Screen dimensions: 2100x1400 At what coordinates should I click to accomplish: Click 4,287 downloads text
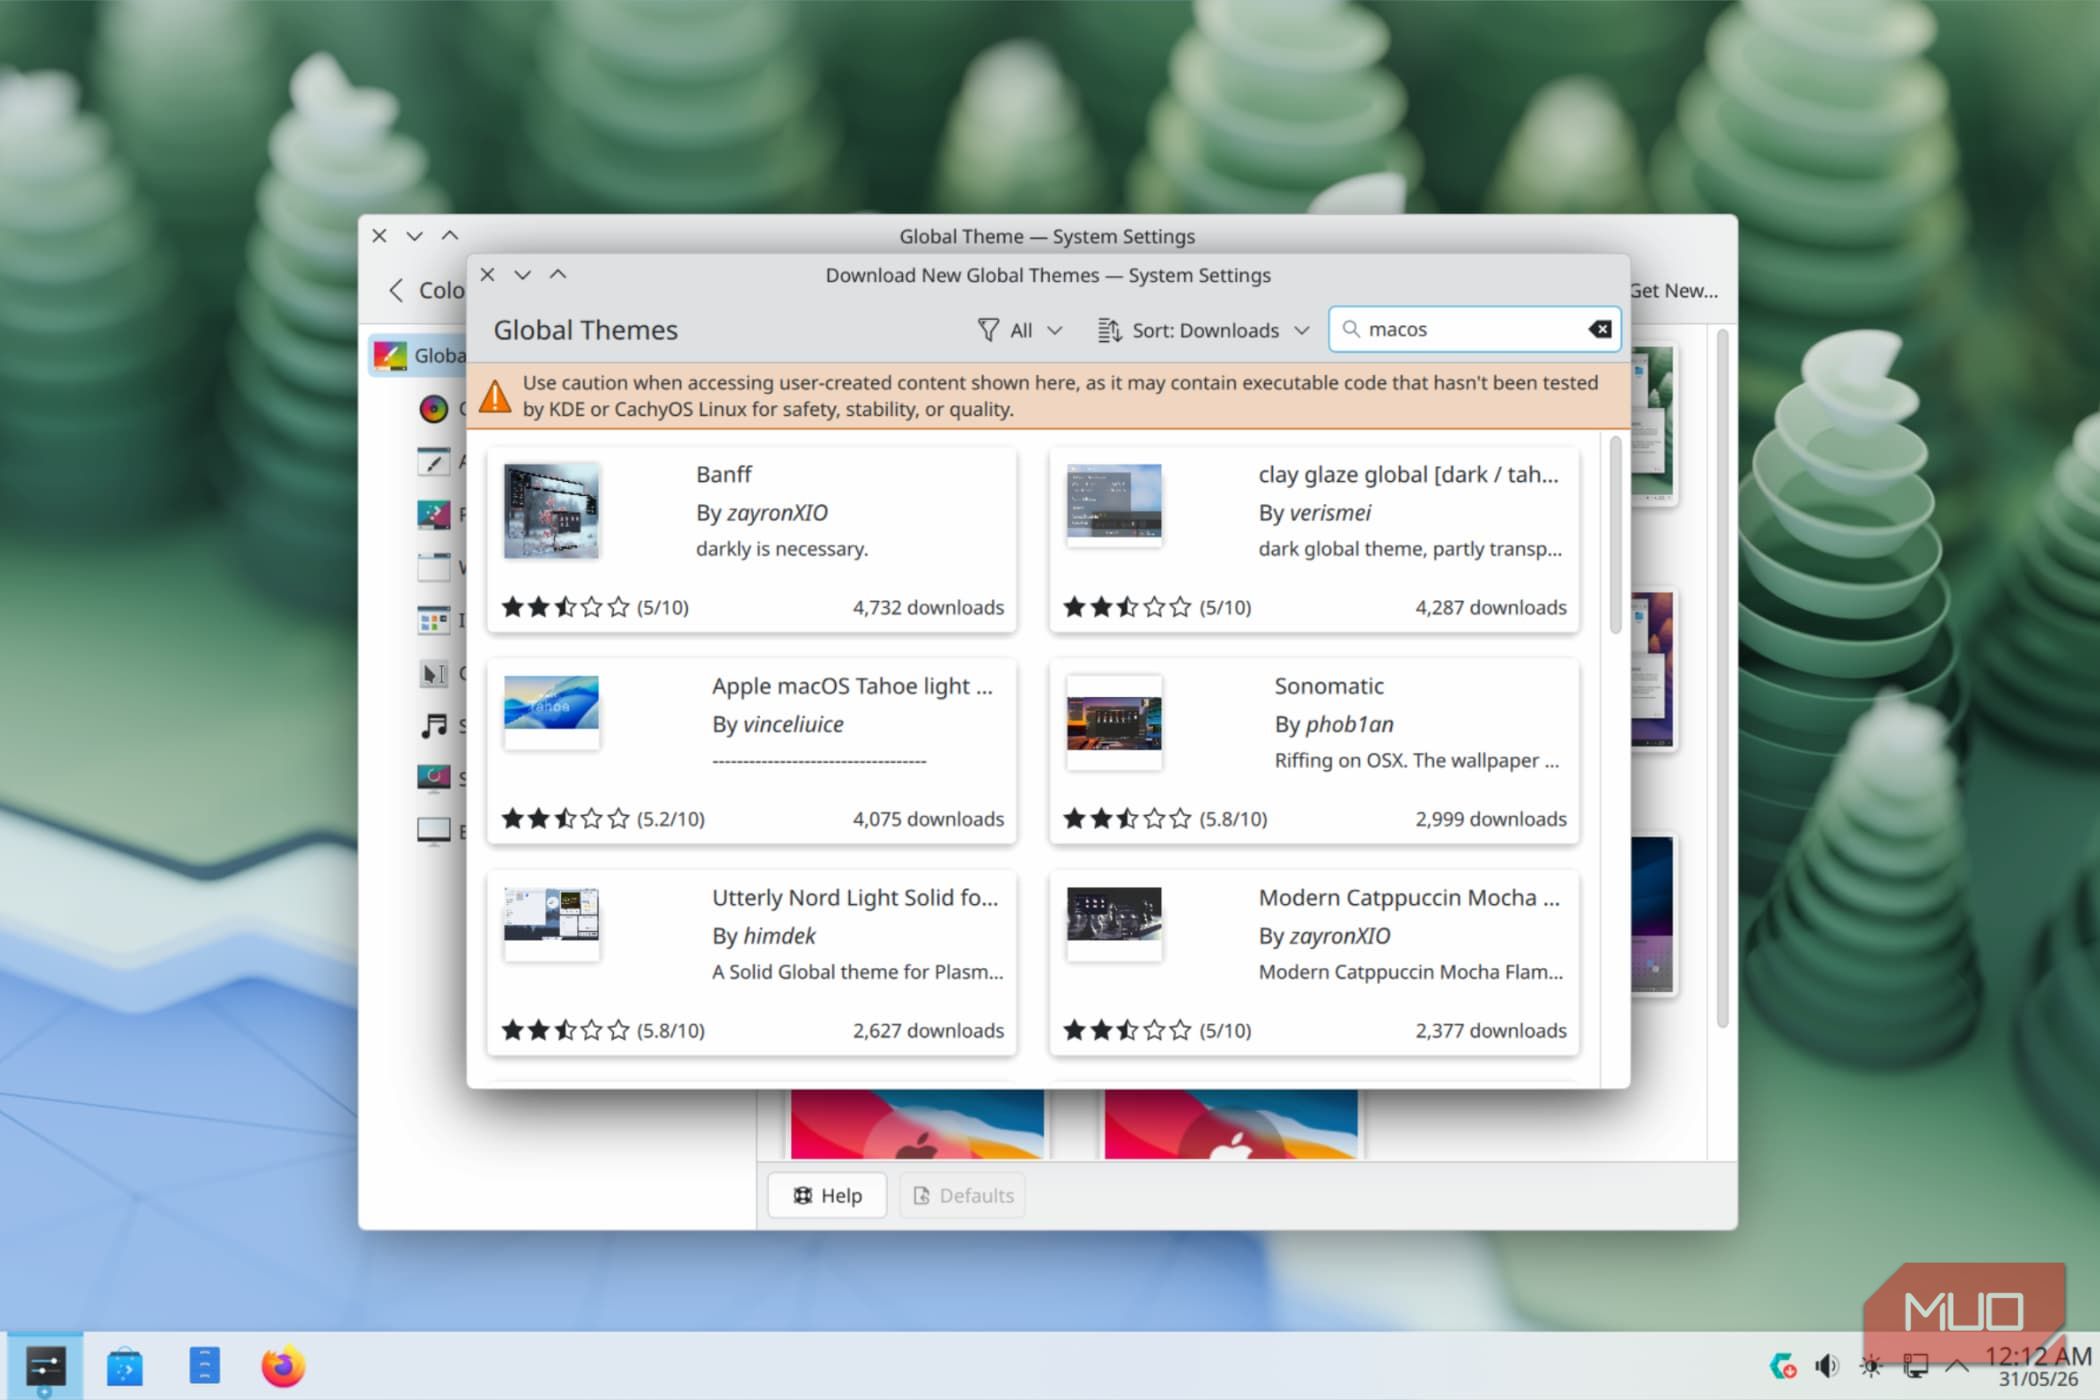point(1490,607)
